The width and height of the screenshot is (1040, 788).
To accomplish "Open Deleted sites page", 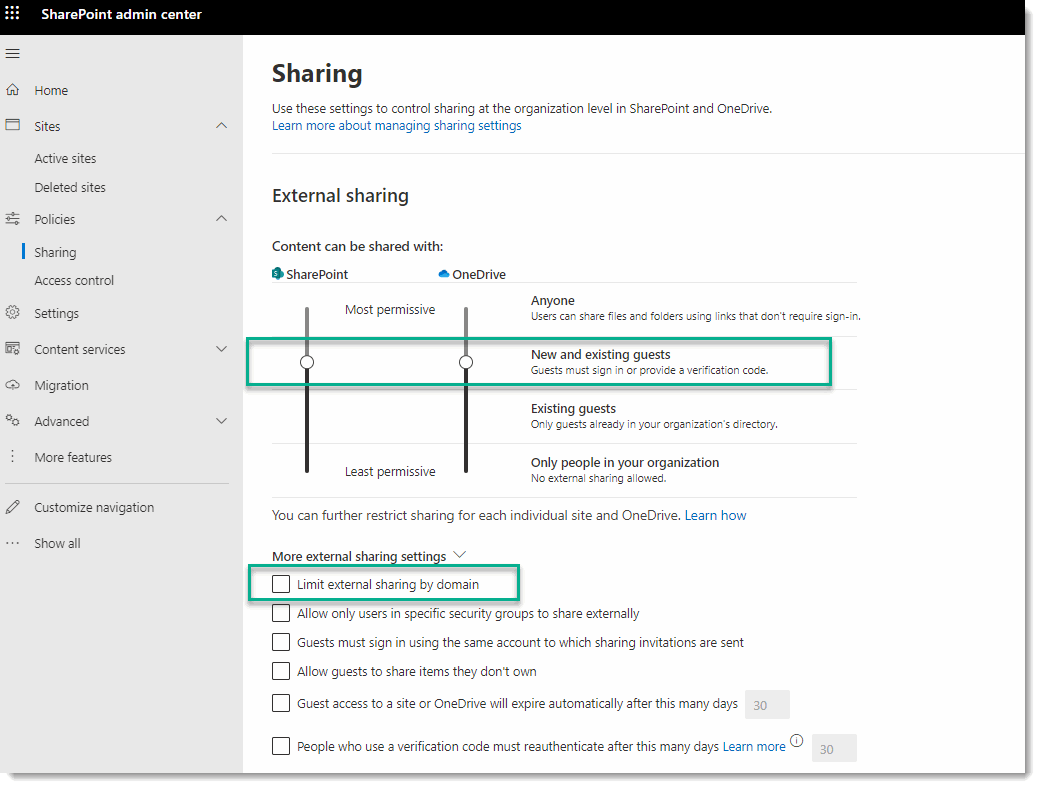I will (x=70, y=188).
